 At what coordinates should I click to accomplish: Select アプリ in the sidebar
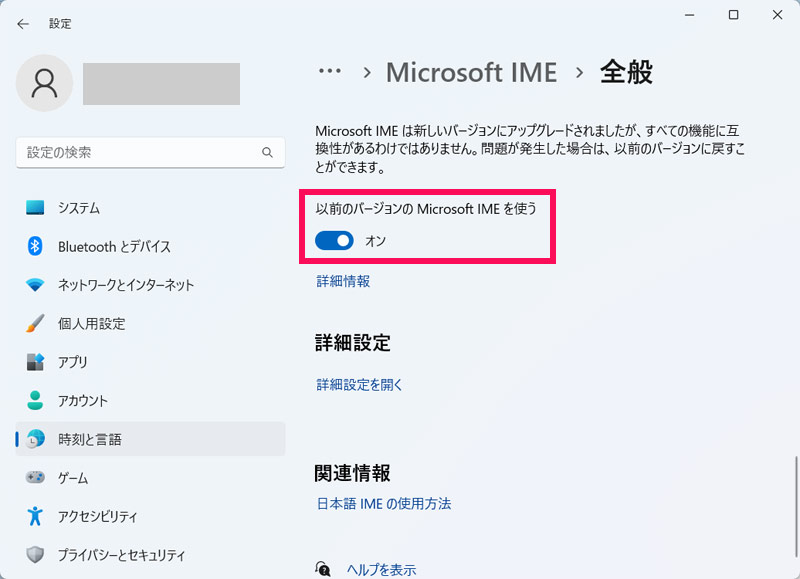(151, 362)
